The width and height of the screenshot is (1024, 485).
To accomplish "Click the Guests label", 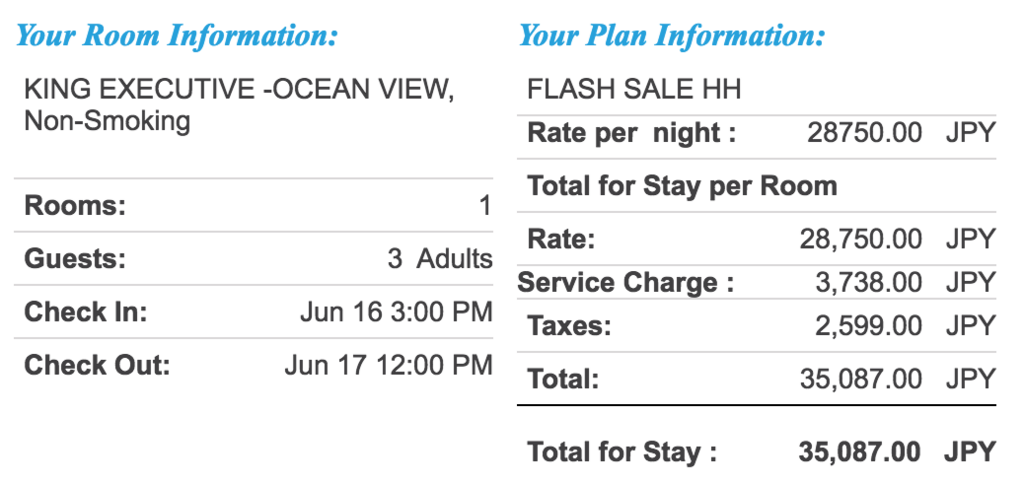I will (x=75, y=259).
